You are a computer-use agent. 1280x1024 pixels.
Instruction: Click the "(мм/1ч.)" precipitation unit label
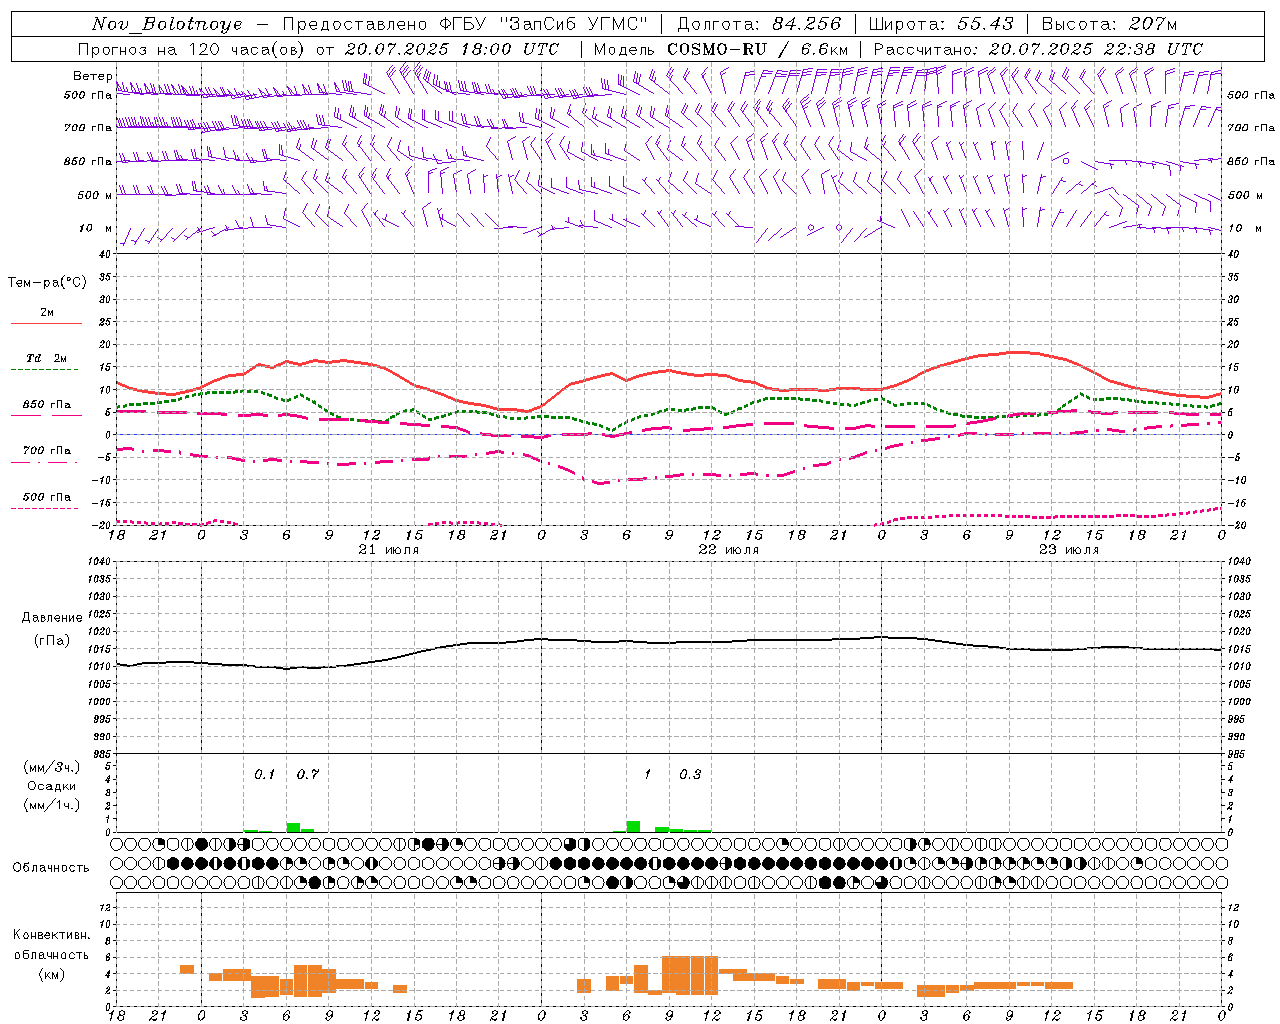pos(52,805)
